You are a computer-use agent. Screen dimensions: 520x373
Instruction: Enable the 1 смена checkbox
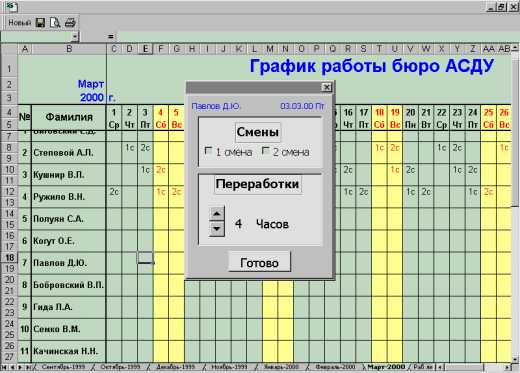208,151
